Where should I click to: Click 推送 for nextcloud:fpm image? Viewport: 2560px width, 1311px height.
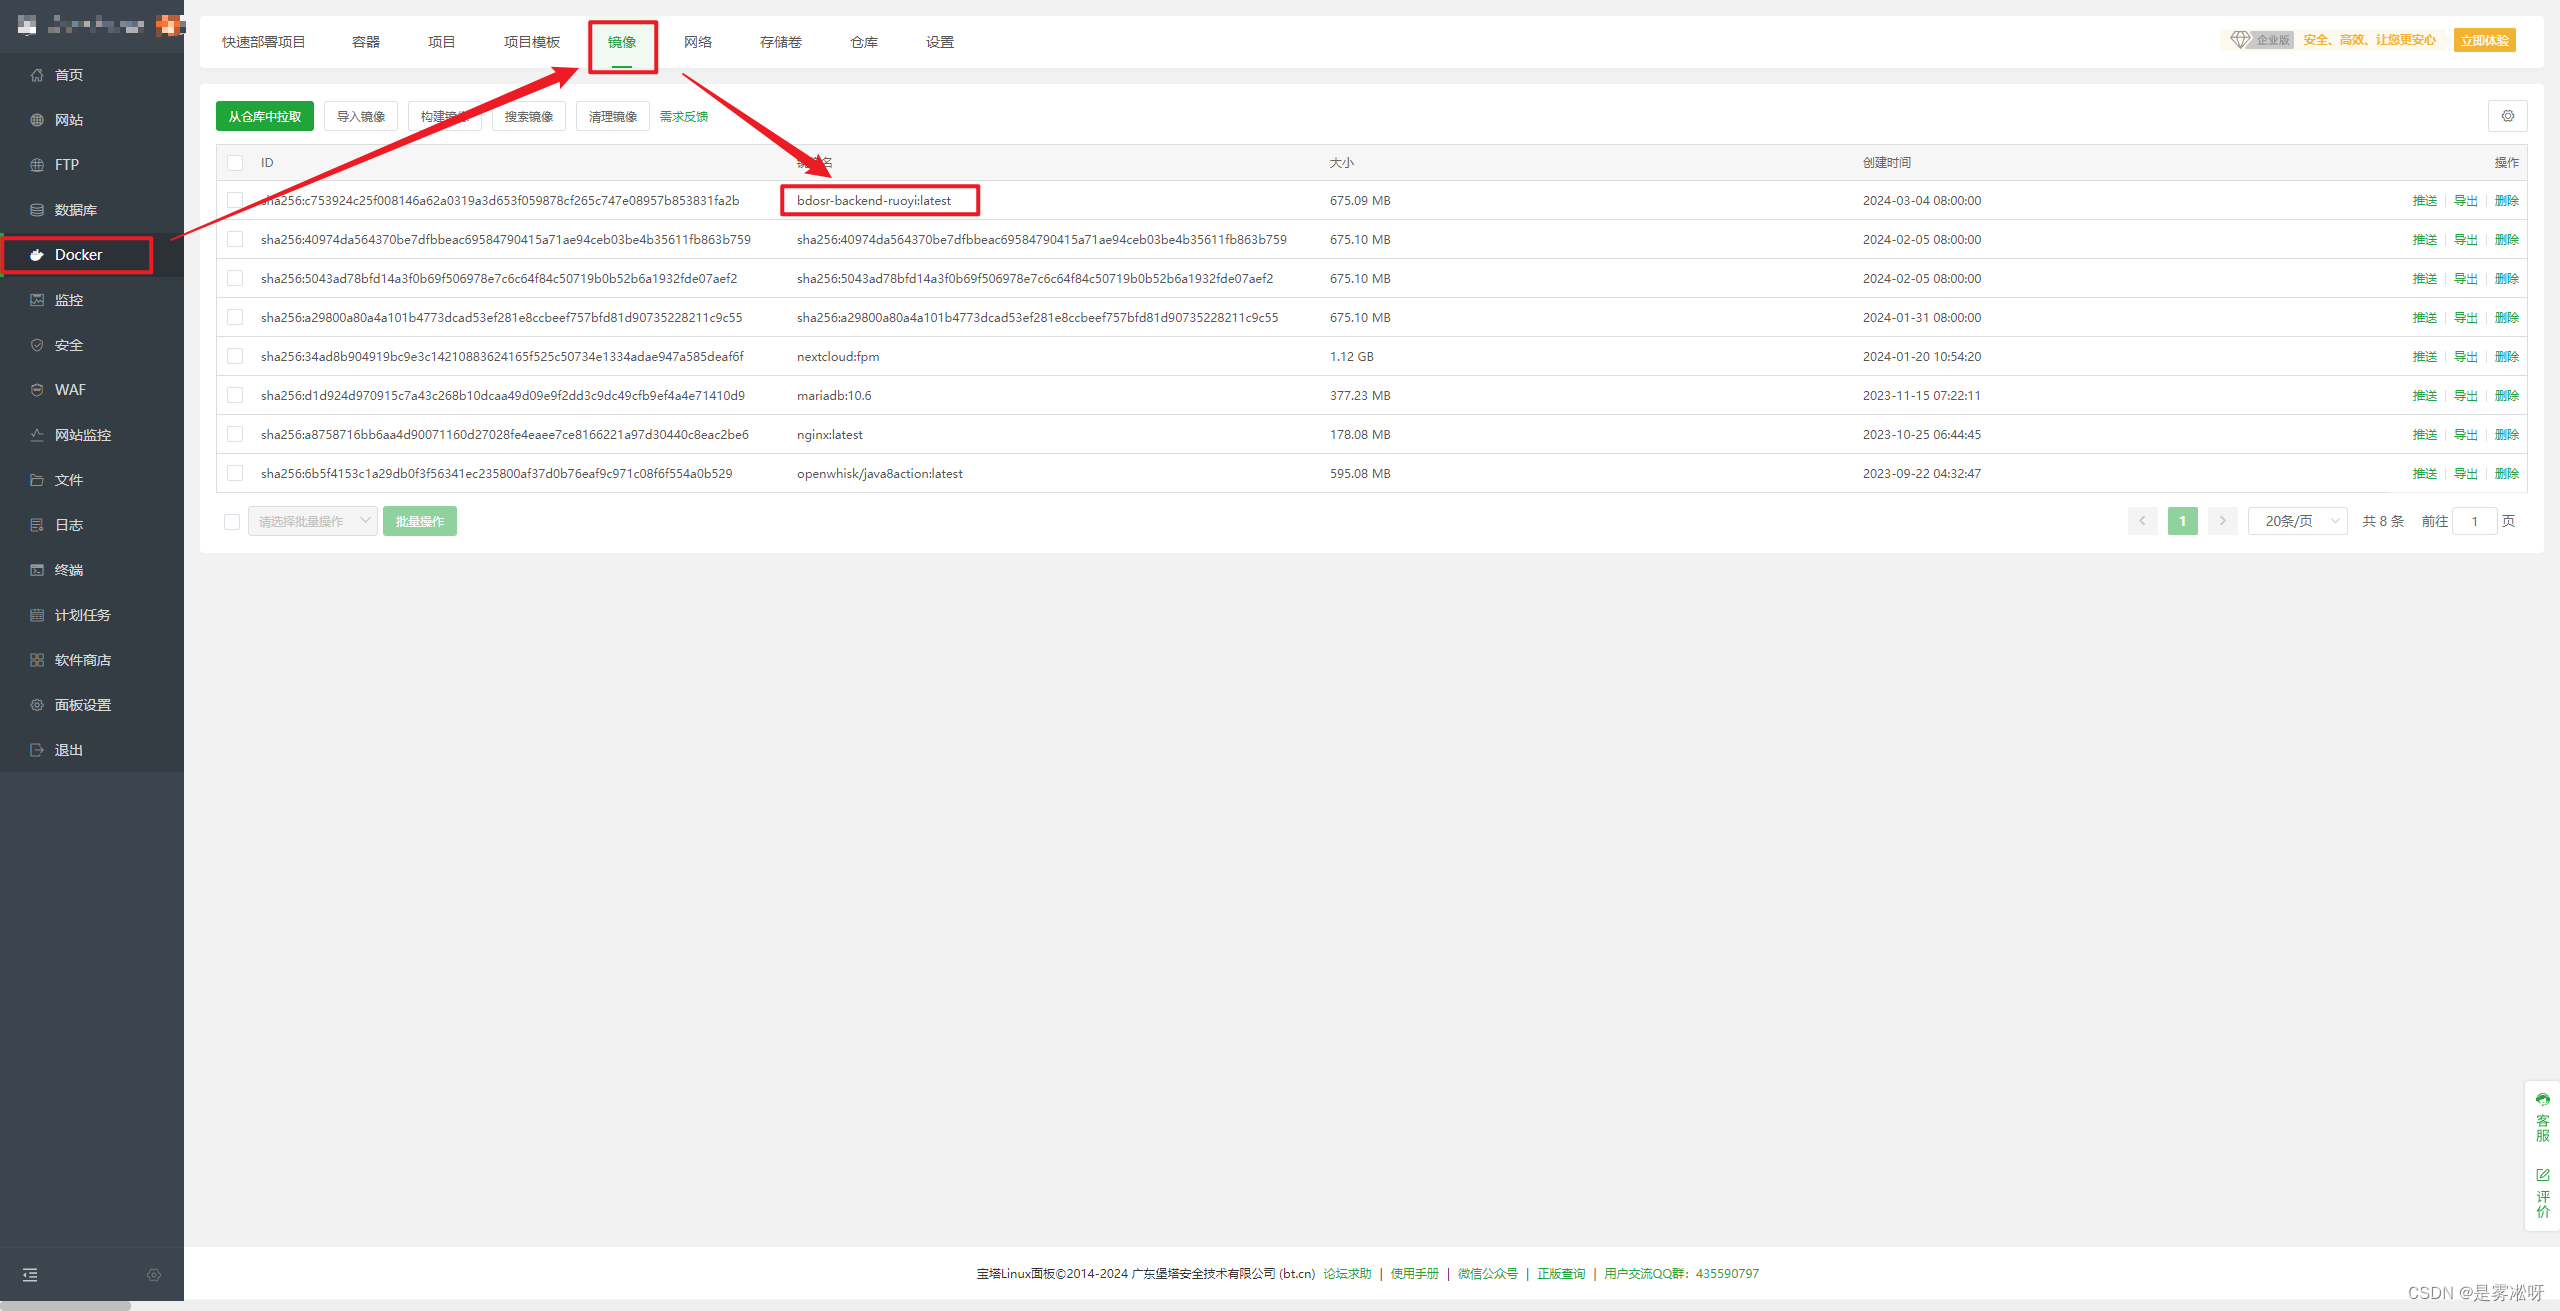tap(2425, 357)
